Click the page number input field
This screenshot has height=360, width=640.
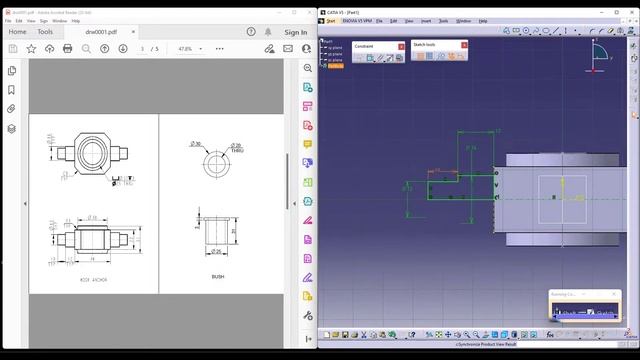point(142,49)
